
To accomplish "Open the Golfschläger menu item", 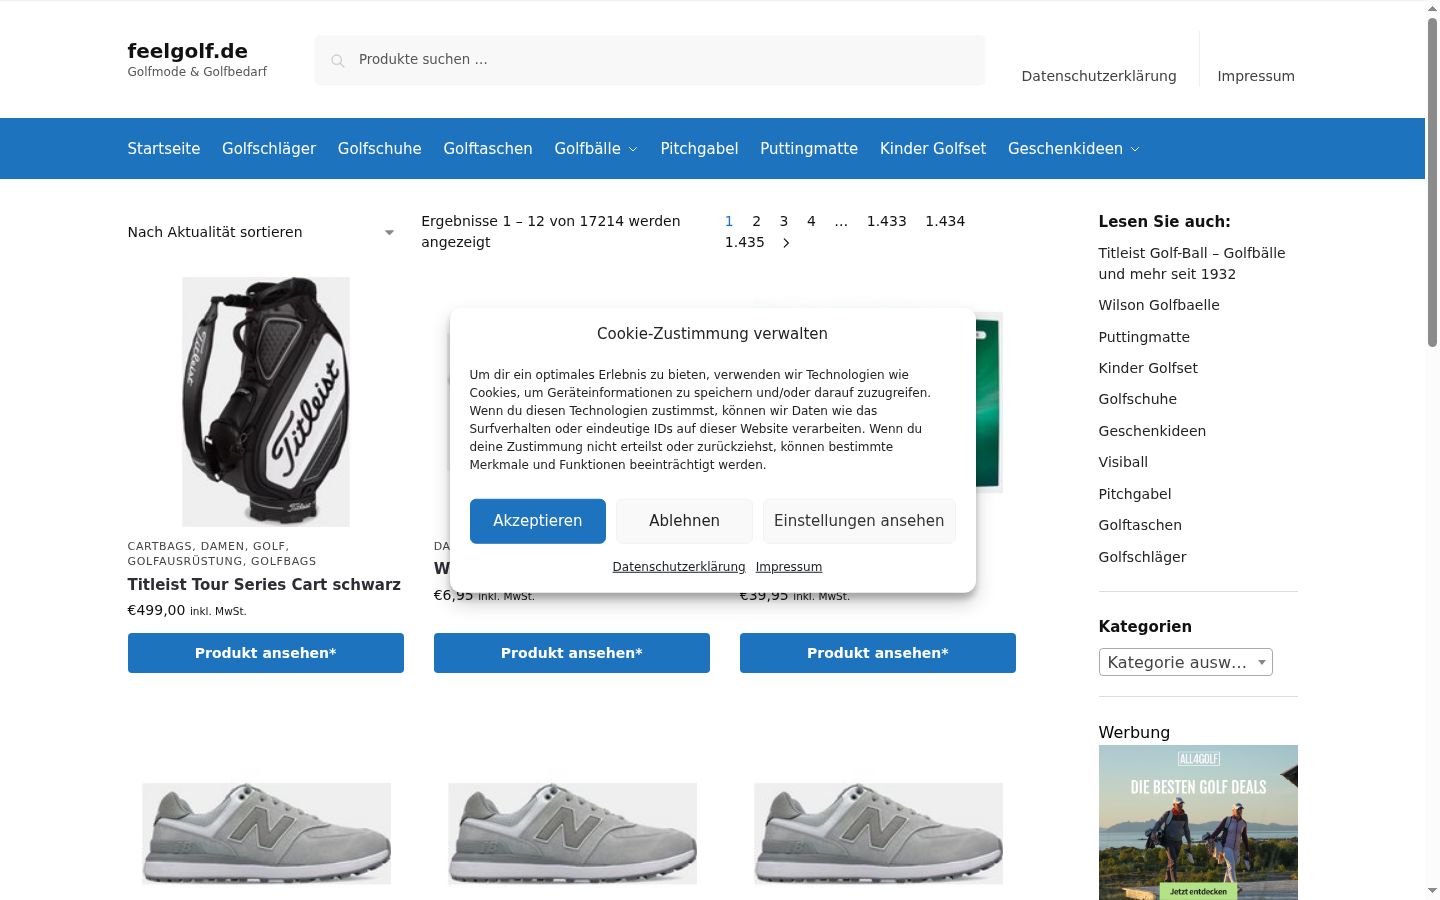I will tap(269, 149).
